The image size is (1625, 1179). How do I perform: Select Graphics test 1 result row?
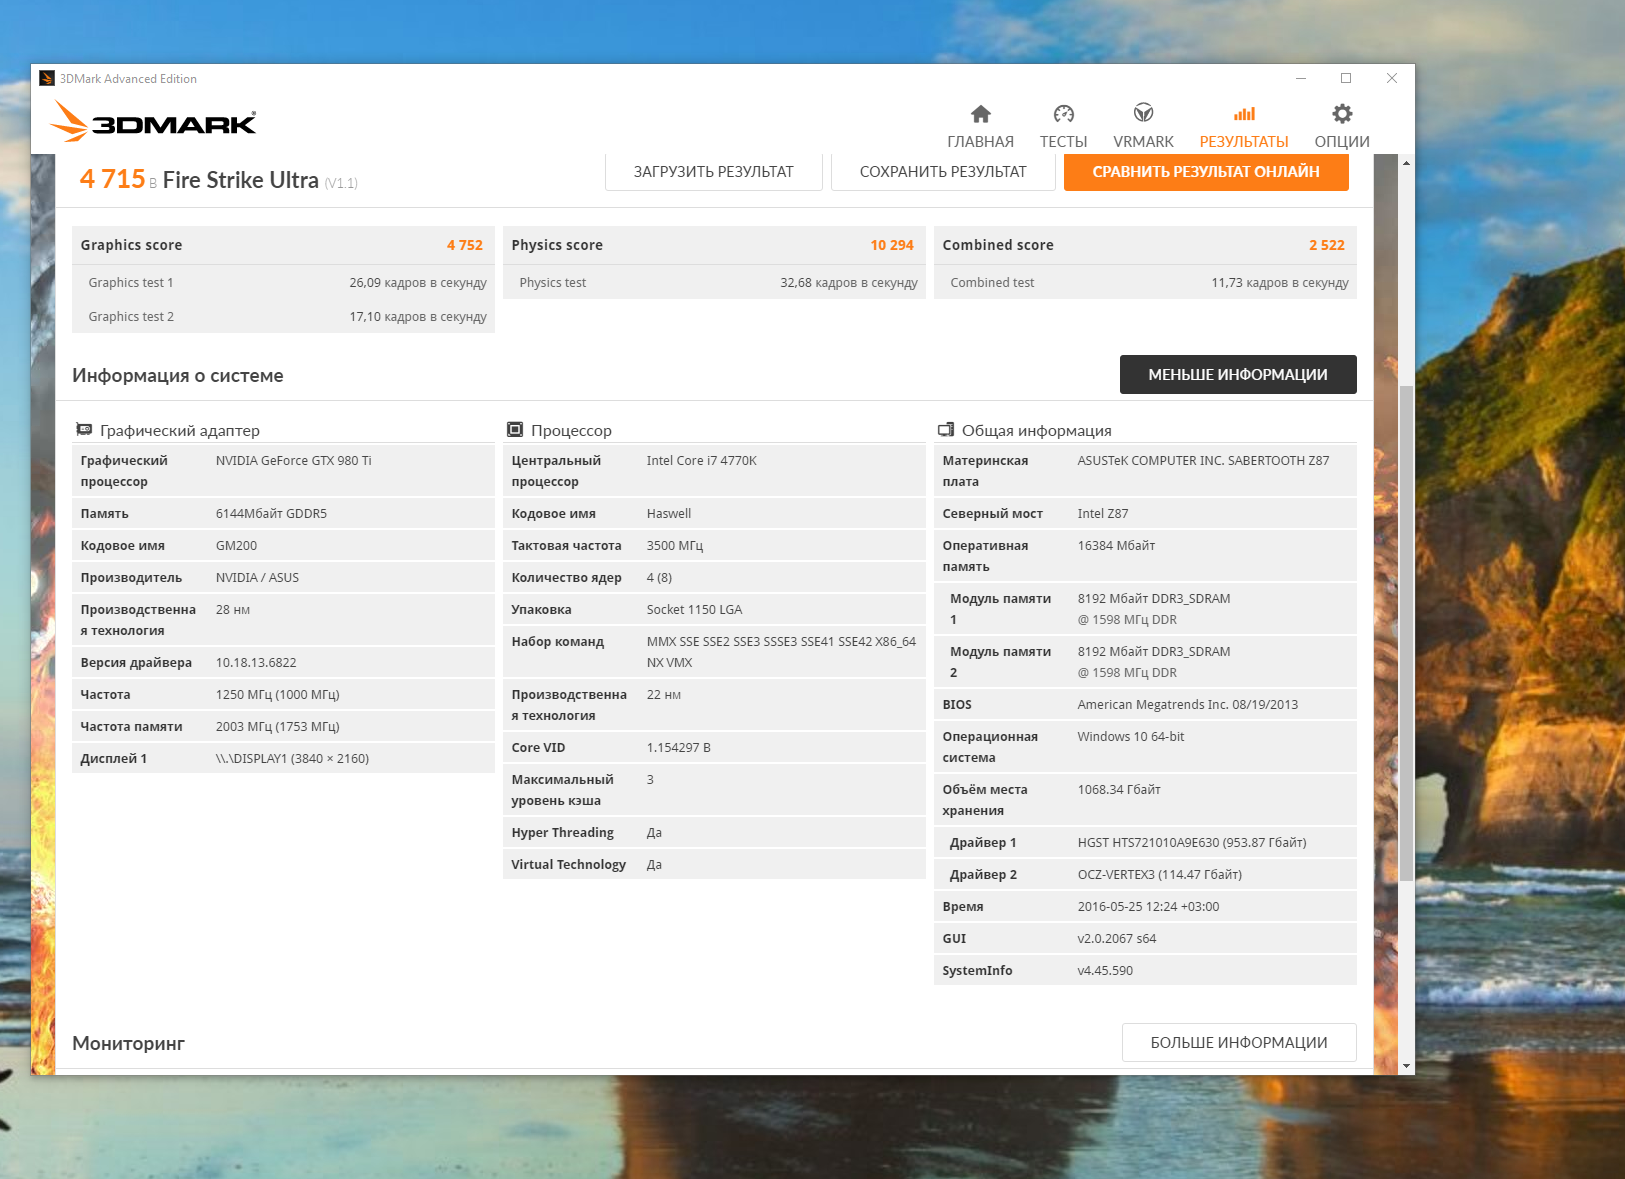284,283
